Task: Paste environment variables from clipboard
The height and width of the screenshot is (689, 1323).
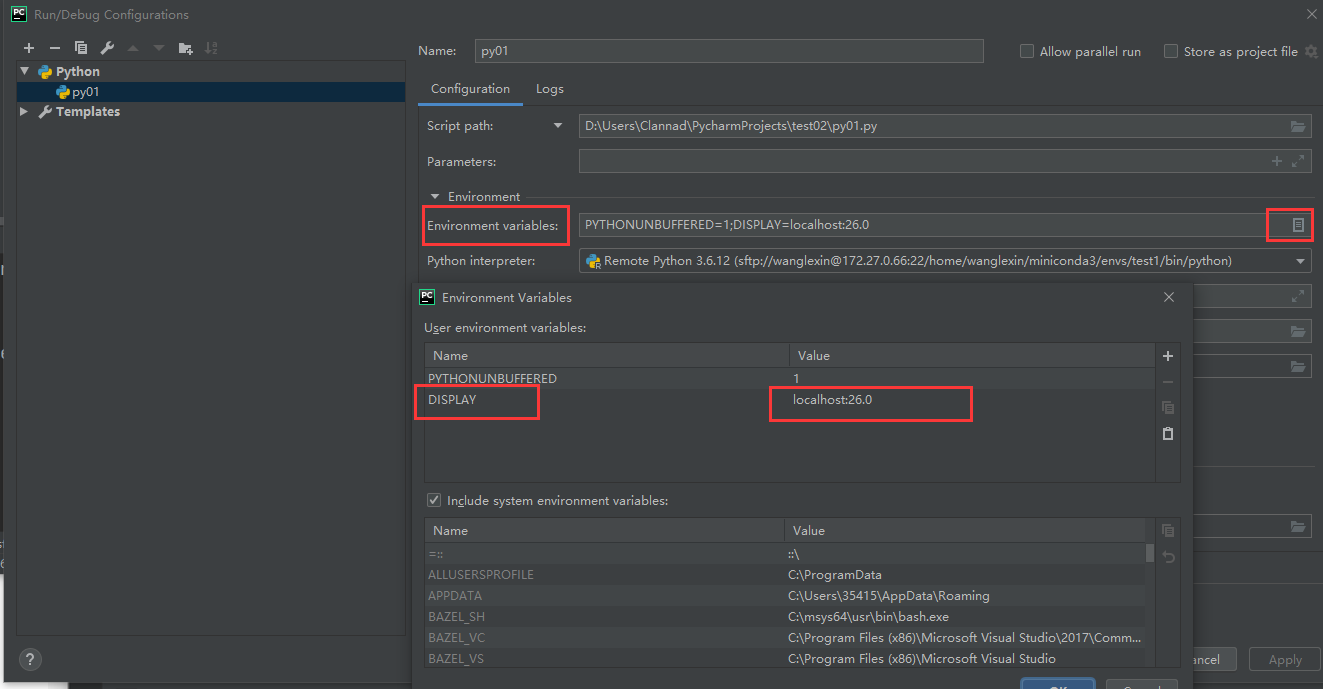Action: [1167, 433]
